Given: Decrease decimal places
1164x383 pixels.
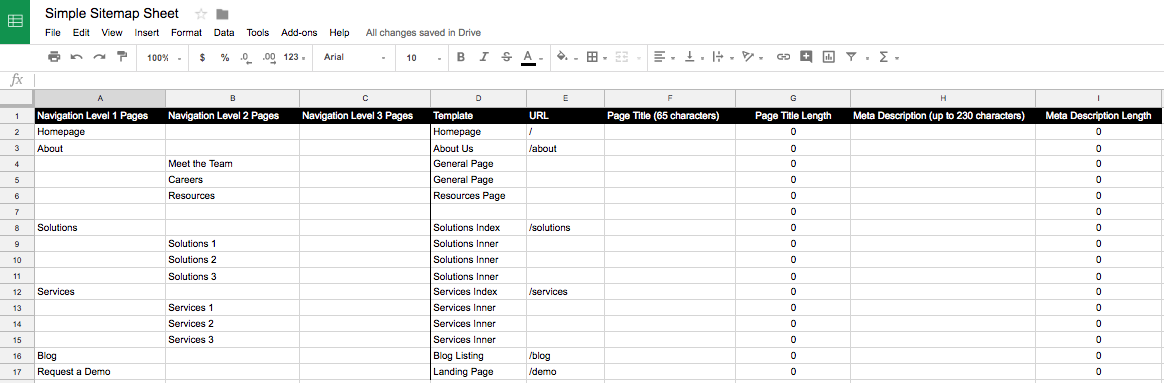Looking at the screenshot, I should coord(246,57).
